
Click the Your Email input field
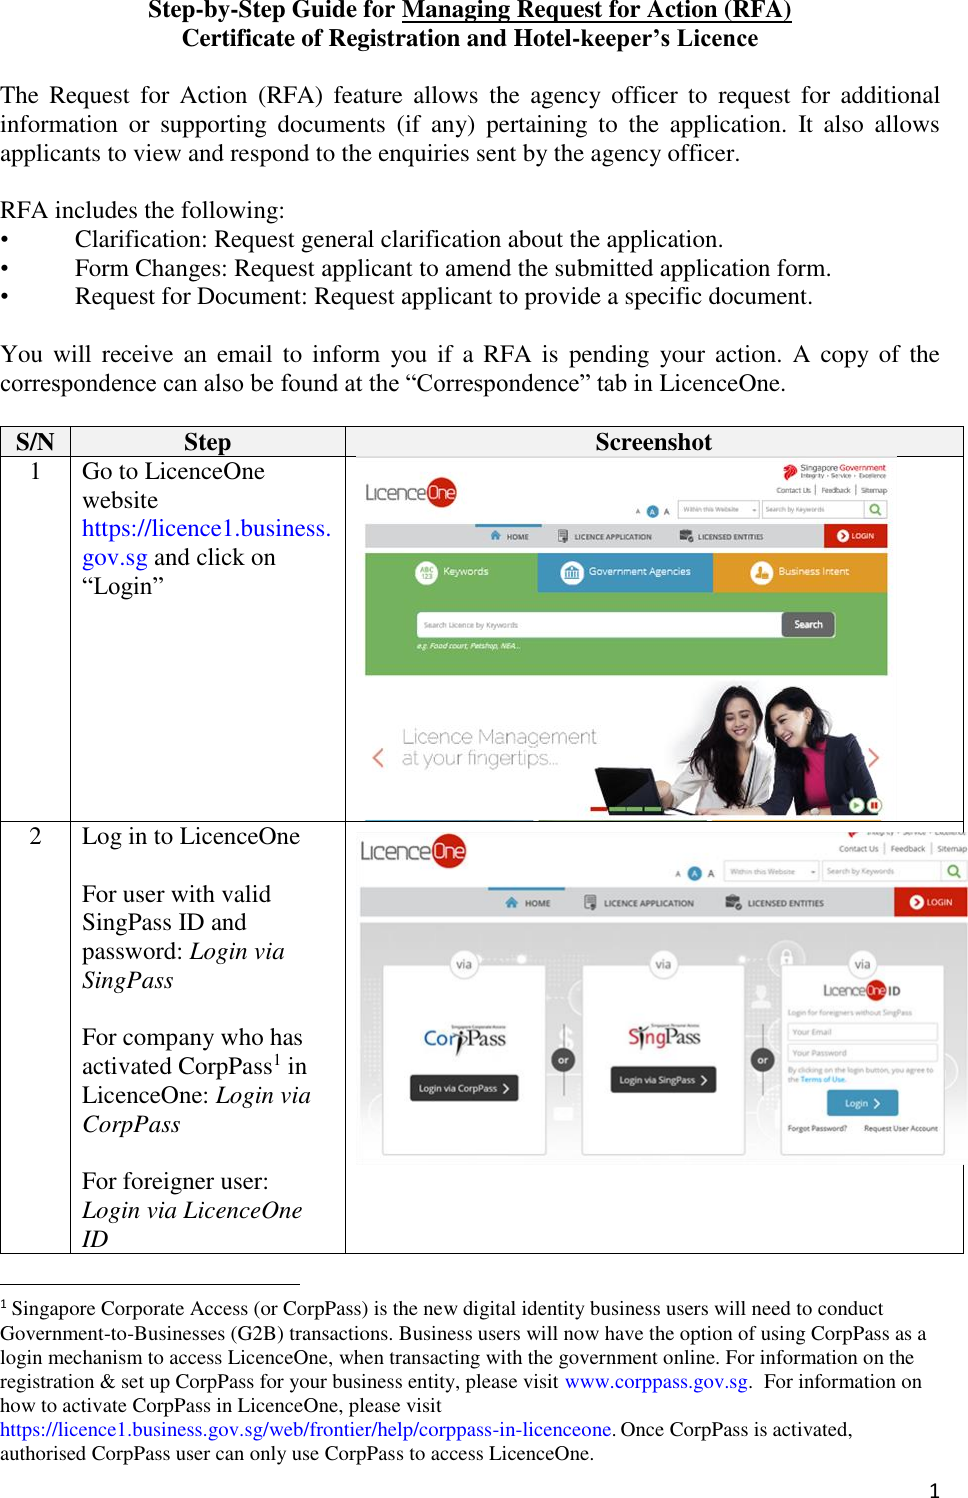pyautogui.click(x=861, y=1031)
